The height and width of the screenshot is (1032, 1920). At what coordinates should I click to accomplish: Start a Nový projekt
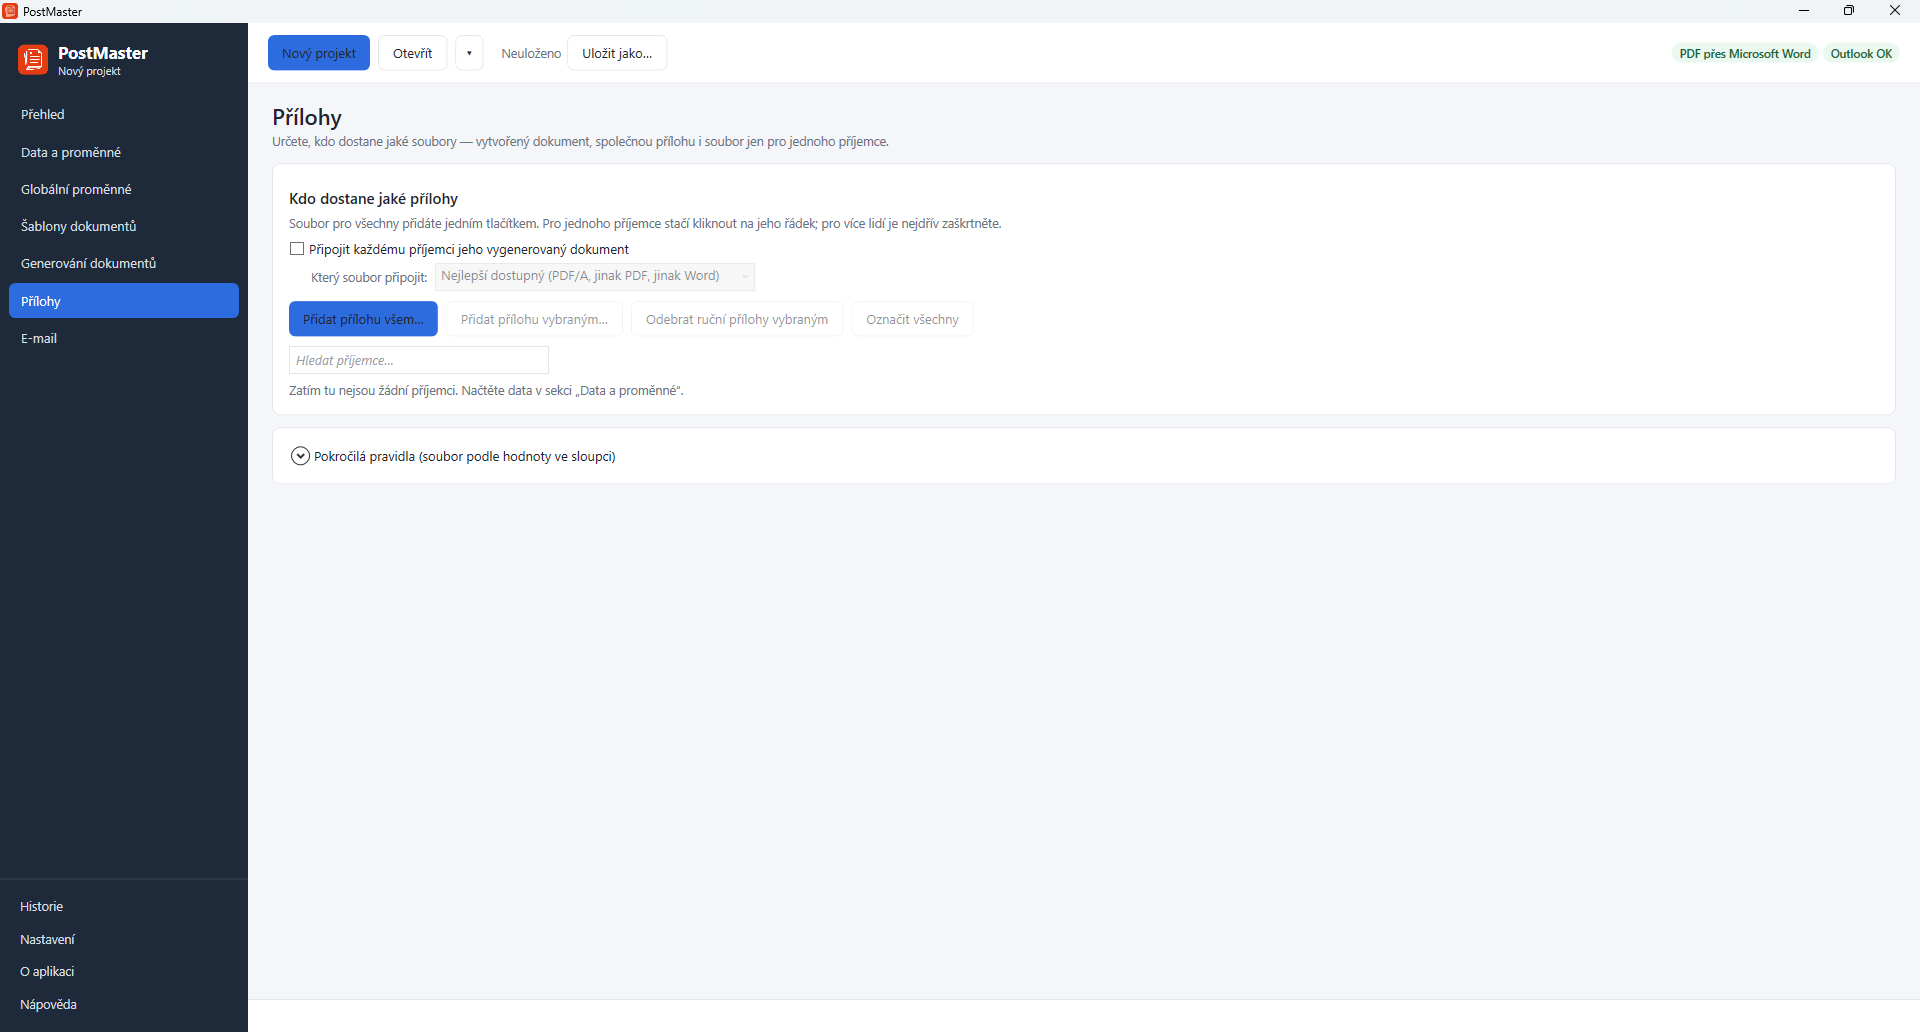tap(319, 53)
